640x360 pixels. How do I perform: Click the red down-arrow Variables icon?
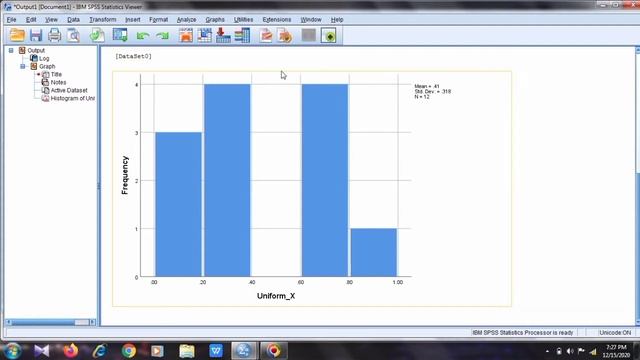(x=223, y=36)
